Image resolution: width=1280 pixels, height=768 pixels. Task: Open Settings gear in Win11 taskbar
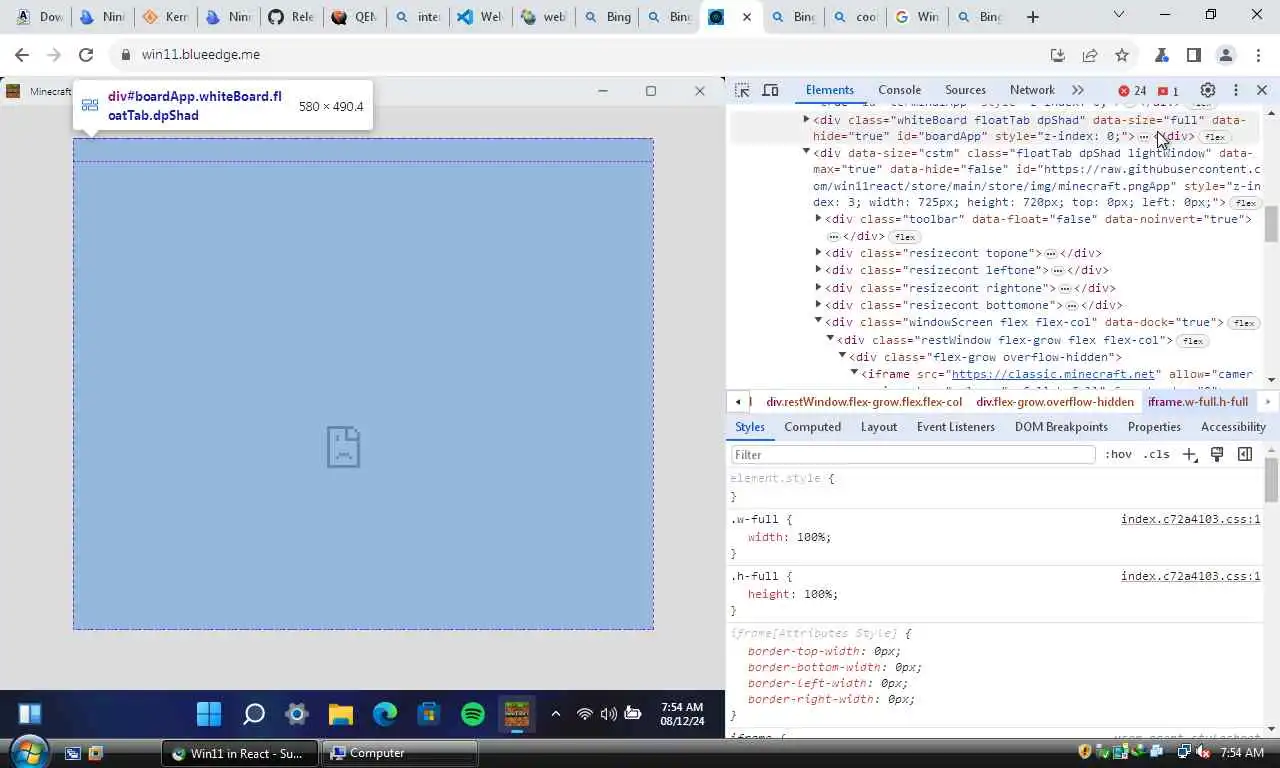point(297,713)
